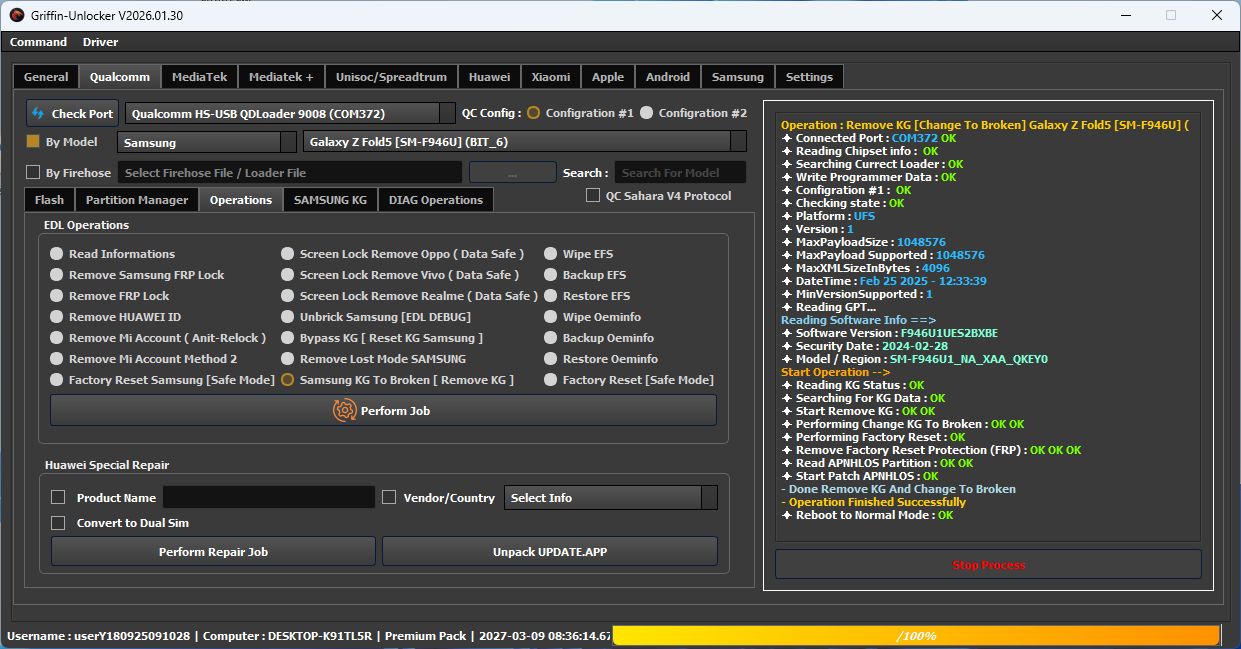The height and width of the screenshot is (649, 1241).
Task: Open the Samsung brand dropdown
Action: [207, 142]
